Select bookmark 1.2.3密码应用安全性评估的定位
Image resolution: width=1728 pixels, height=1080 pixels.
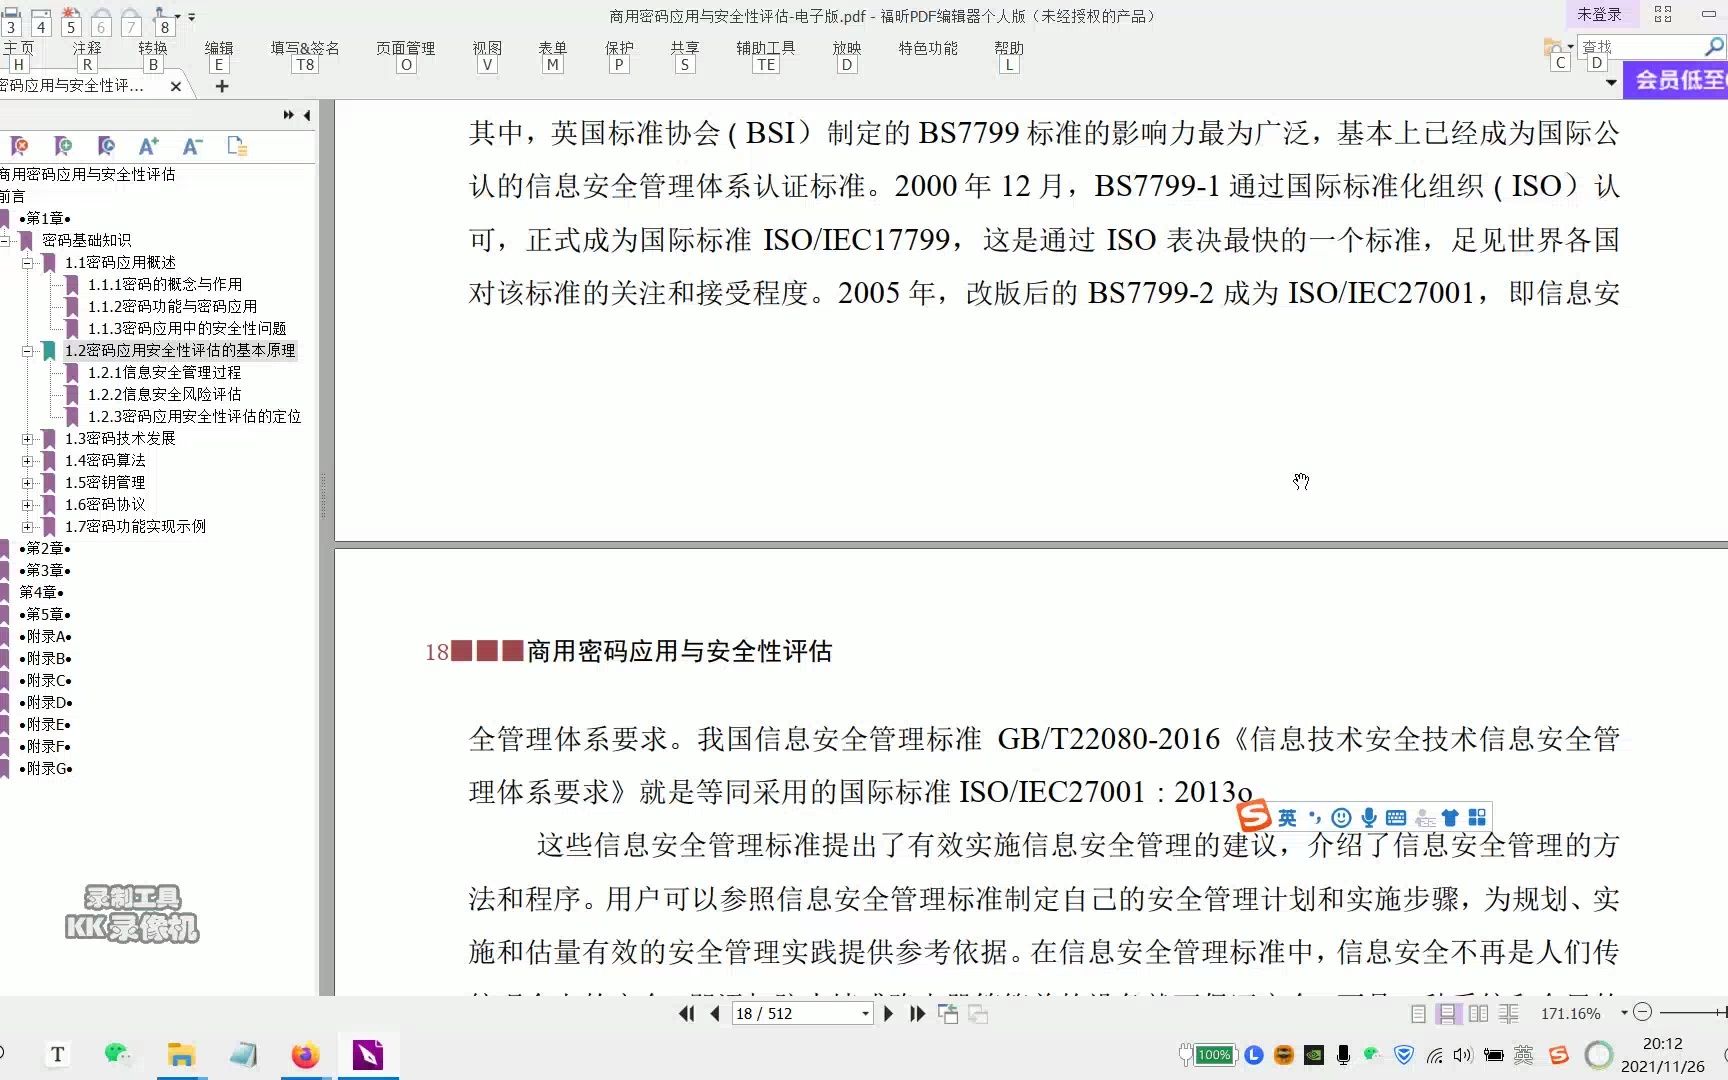[x=194, y=416]
